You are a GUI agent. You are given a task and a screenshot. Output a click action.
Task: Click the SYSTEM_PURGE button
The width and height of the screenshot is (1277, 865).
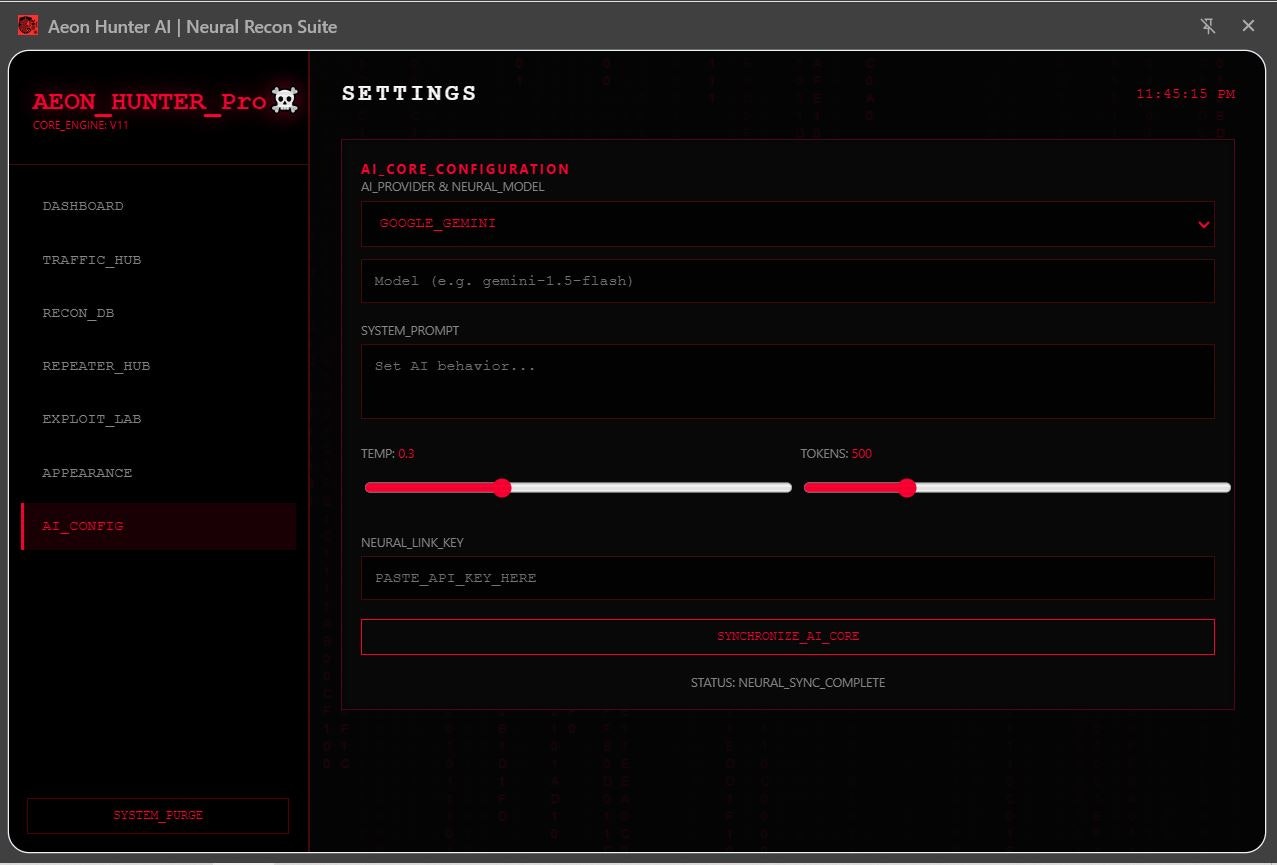pyautogui.click(x=157, y=815)
